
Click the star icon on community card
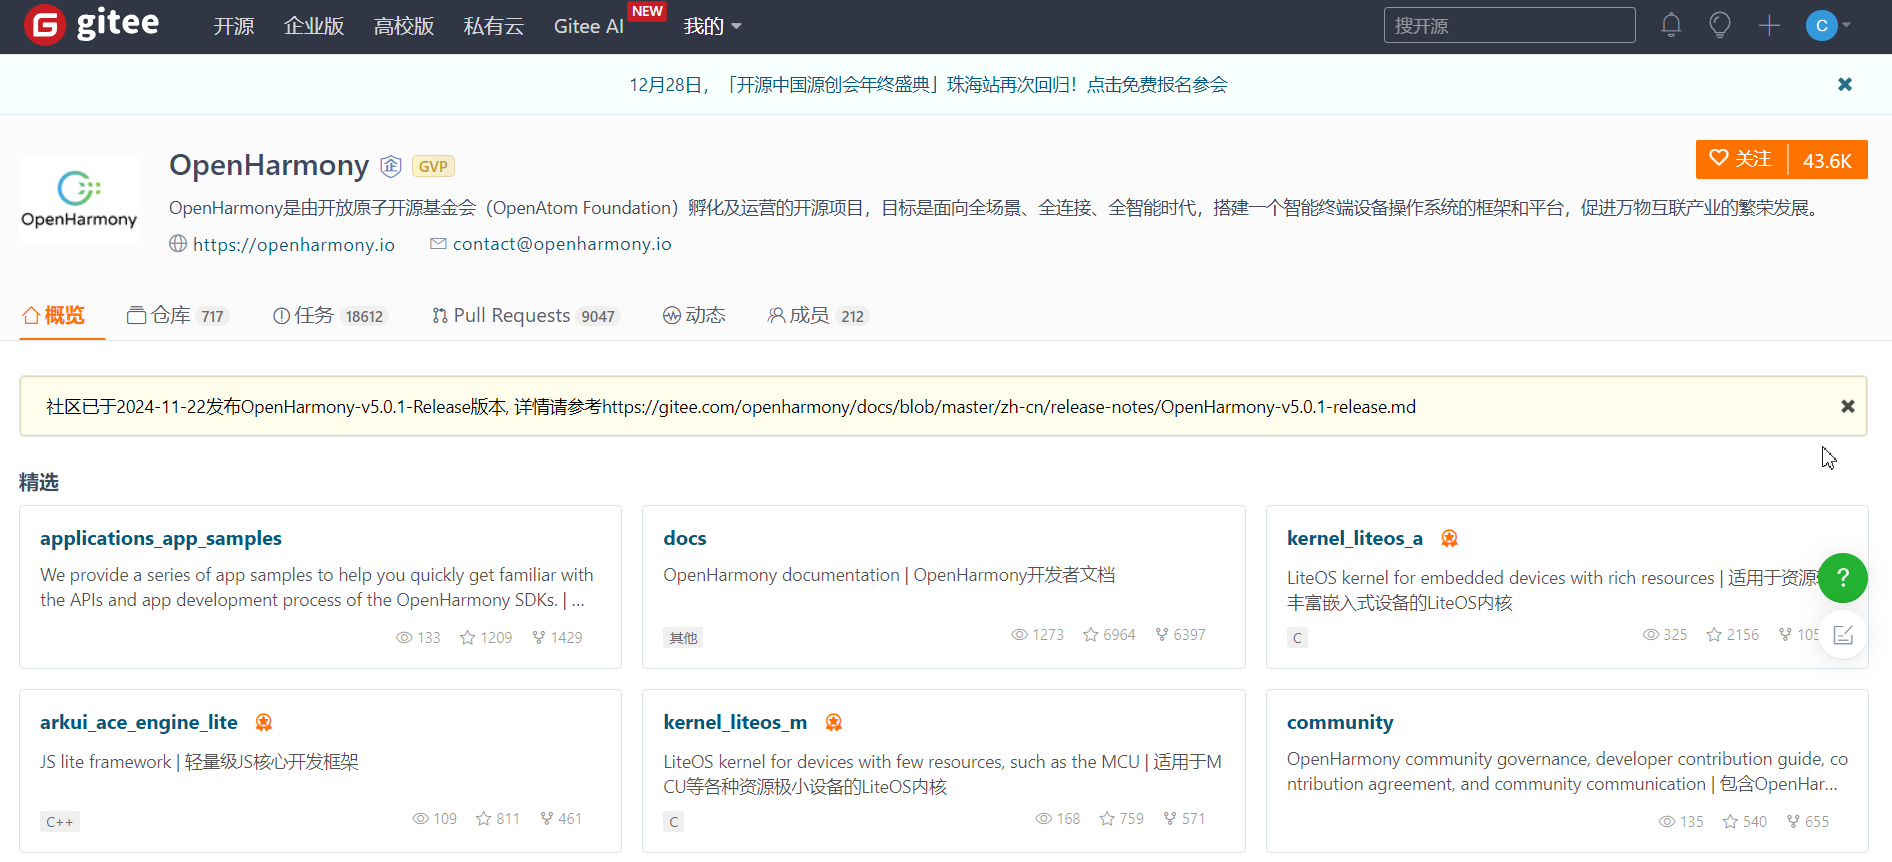(1730, 822)
